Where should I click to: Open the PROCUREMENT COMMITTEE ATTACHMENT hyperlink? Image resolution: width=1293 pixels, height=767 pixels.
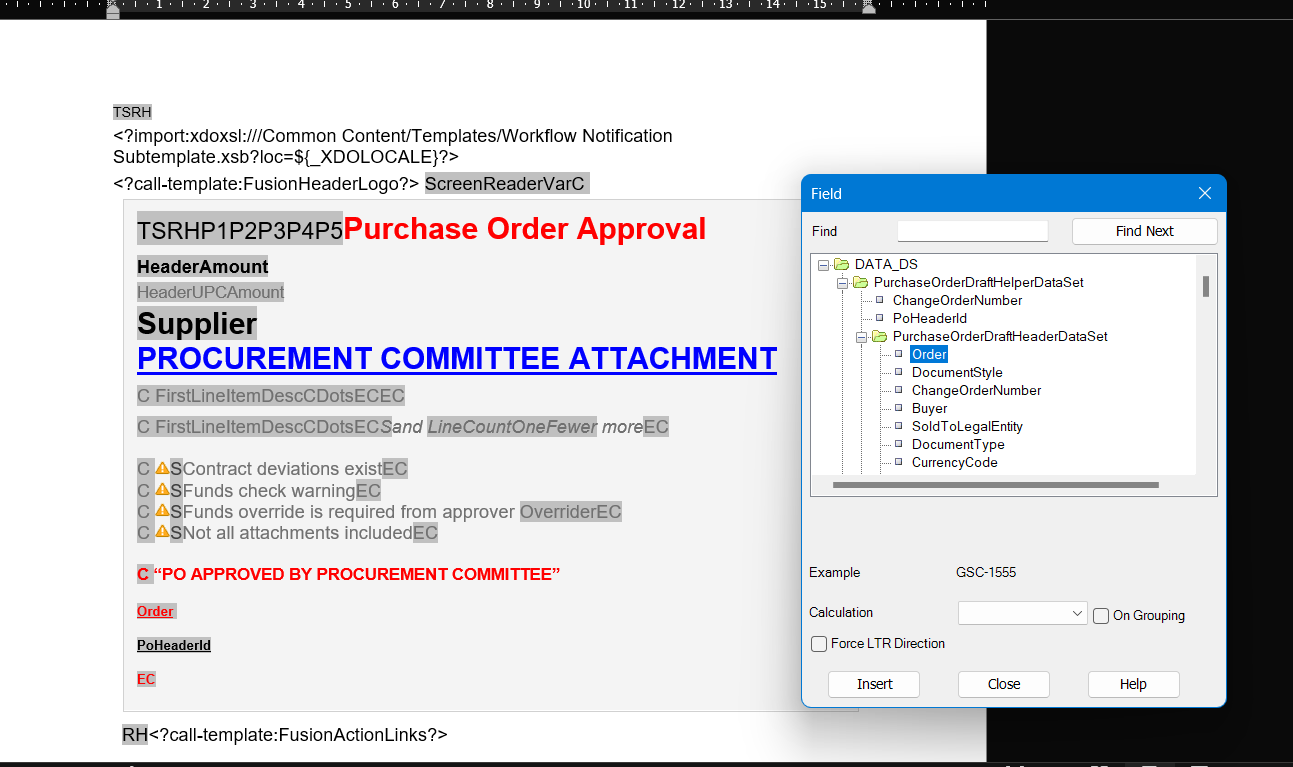point(457,358)
